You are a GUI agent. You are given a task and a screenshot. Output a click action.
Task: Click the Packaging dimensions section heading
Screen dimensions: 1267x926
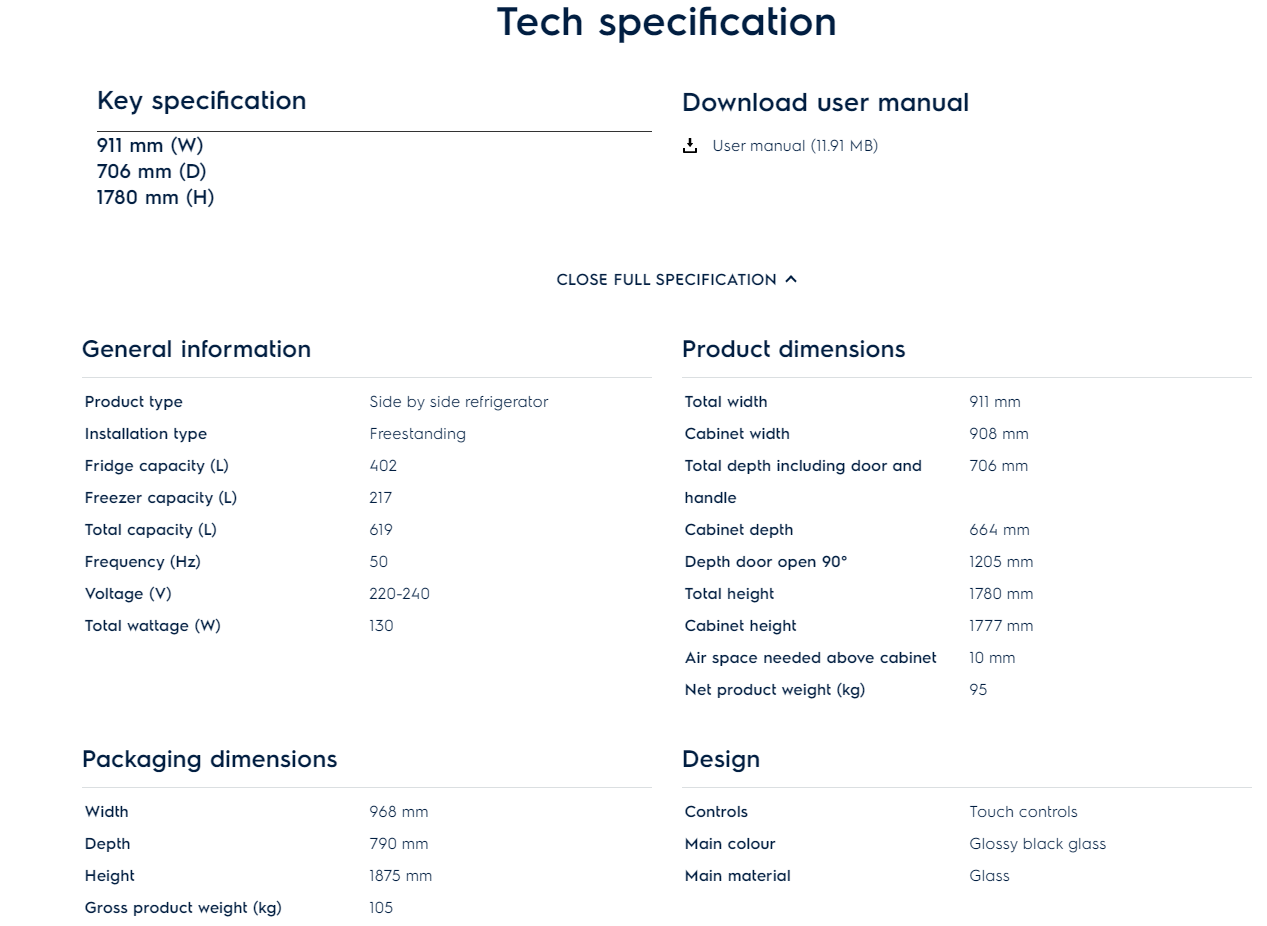209,759
